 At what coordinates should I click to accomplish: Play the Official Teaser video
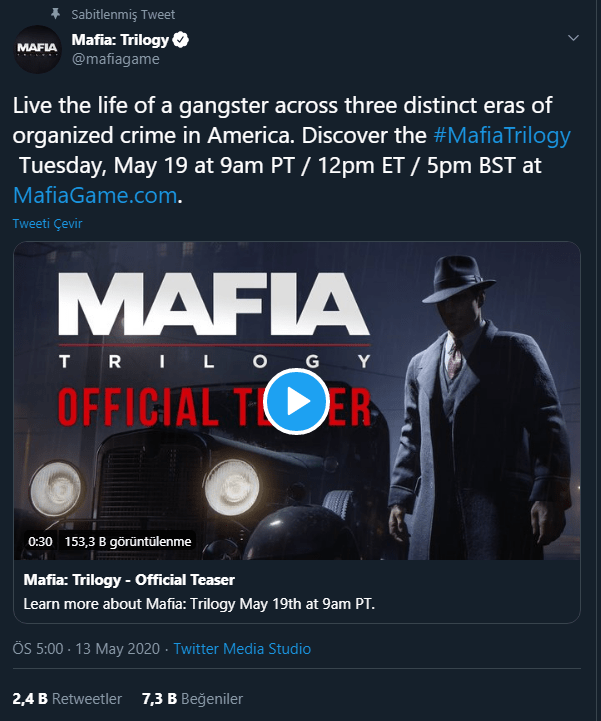click(297, 401)
